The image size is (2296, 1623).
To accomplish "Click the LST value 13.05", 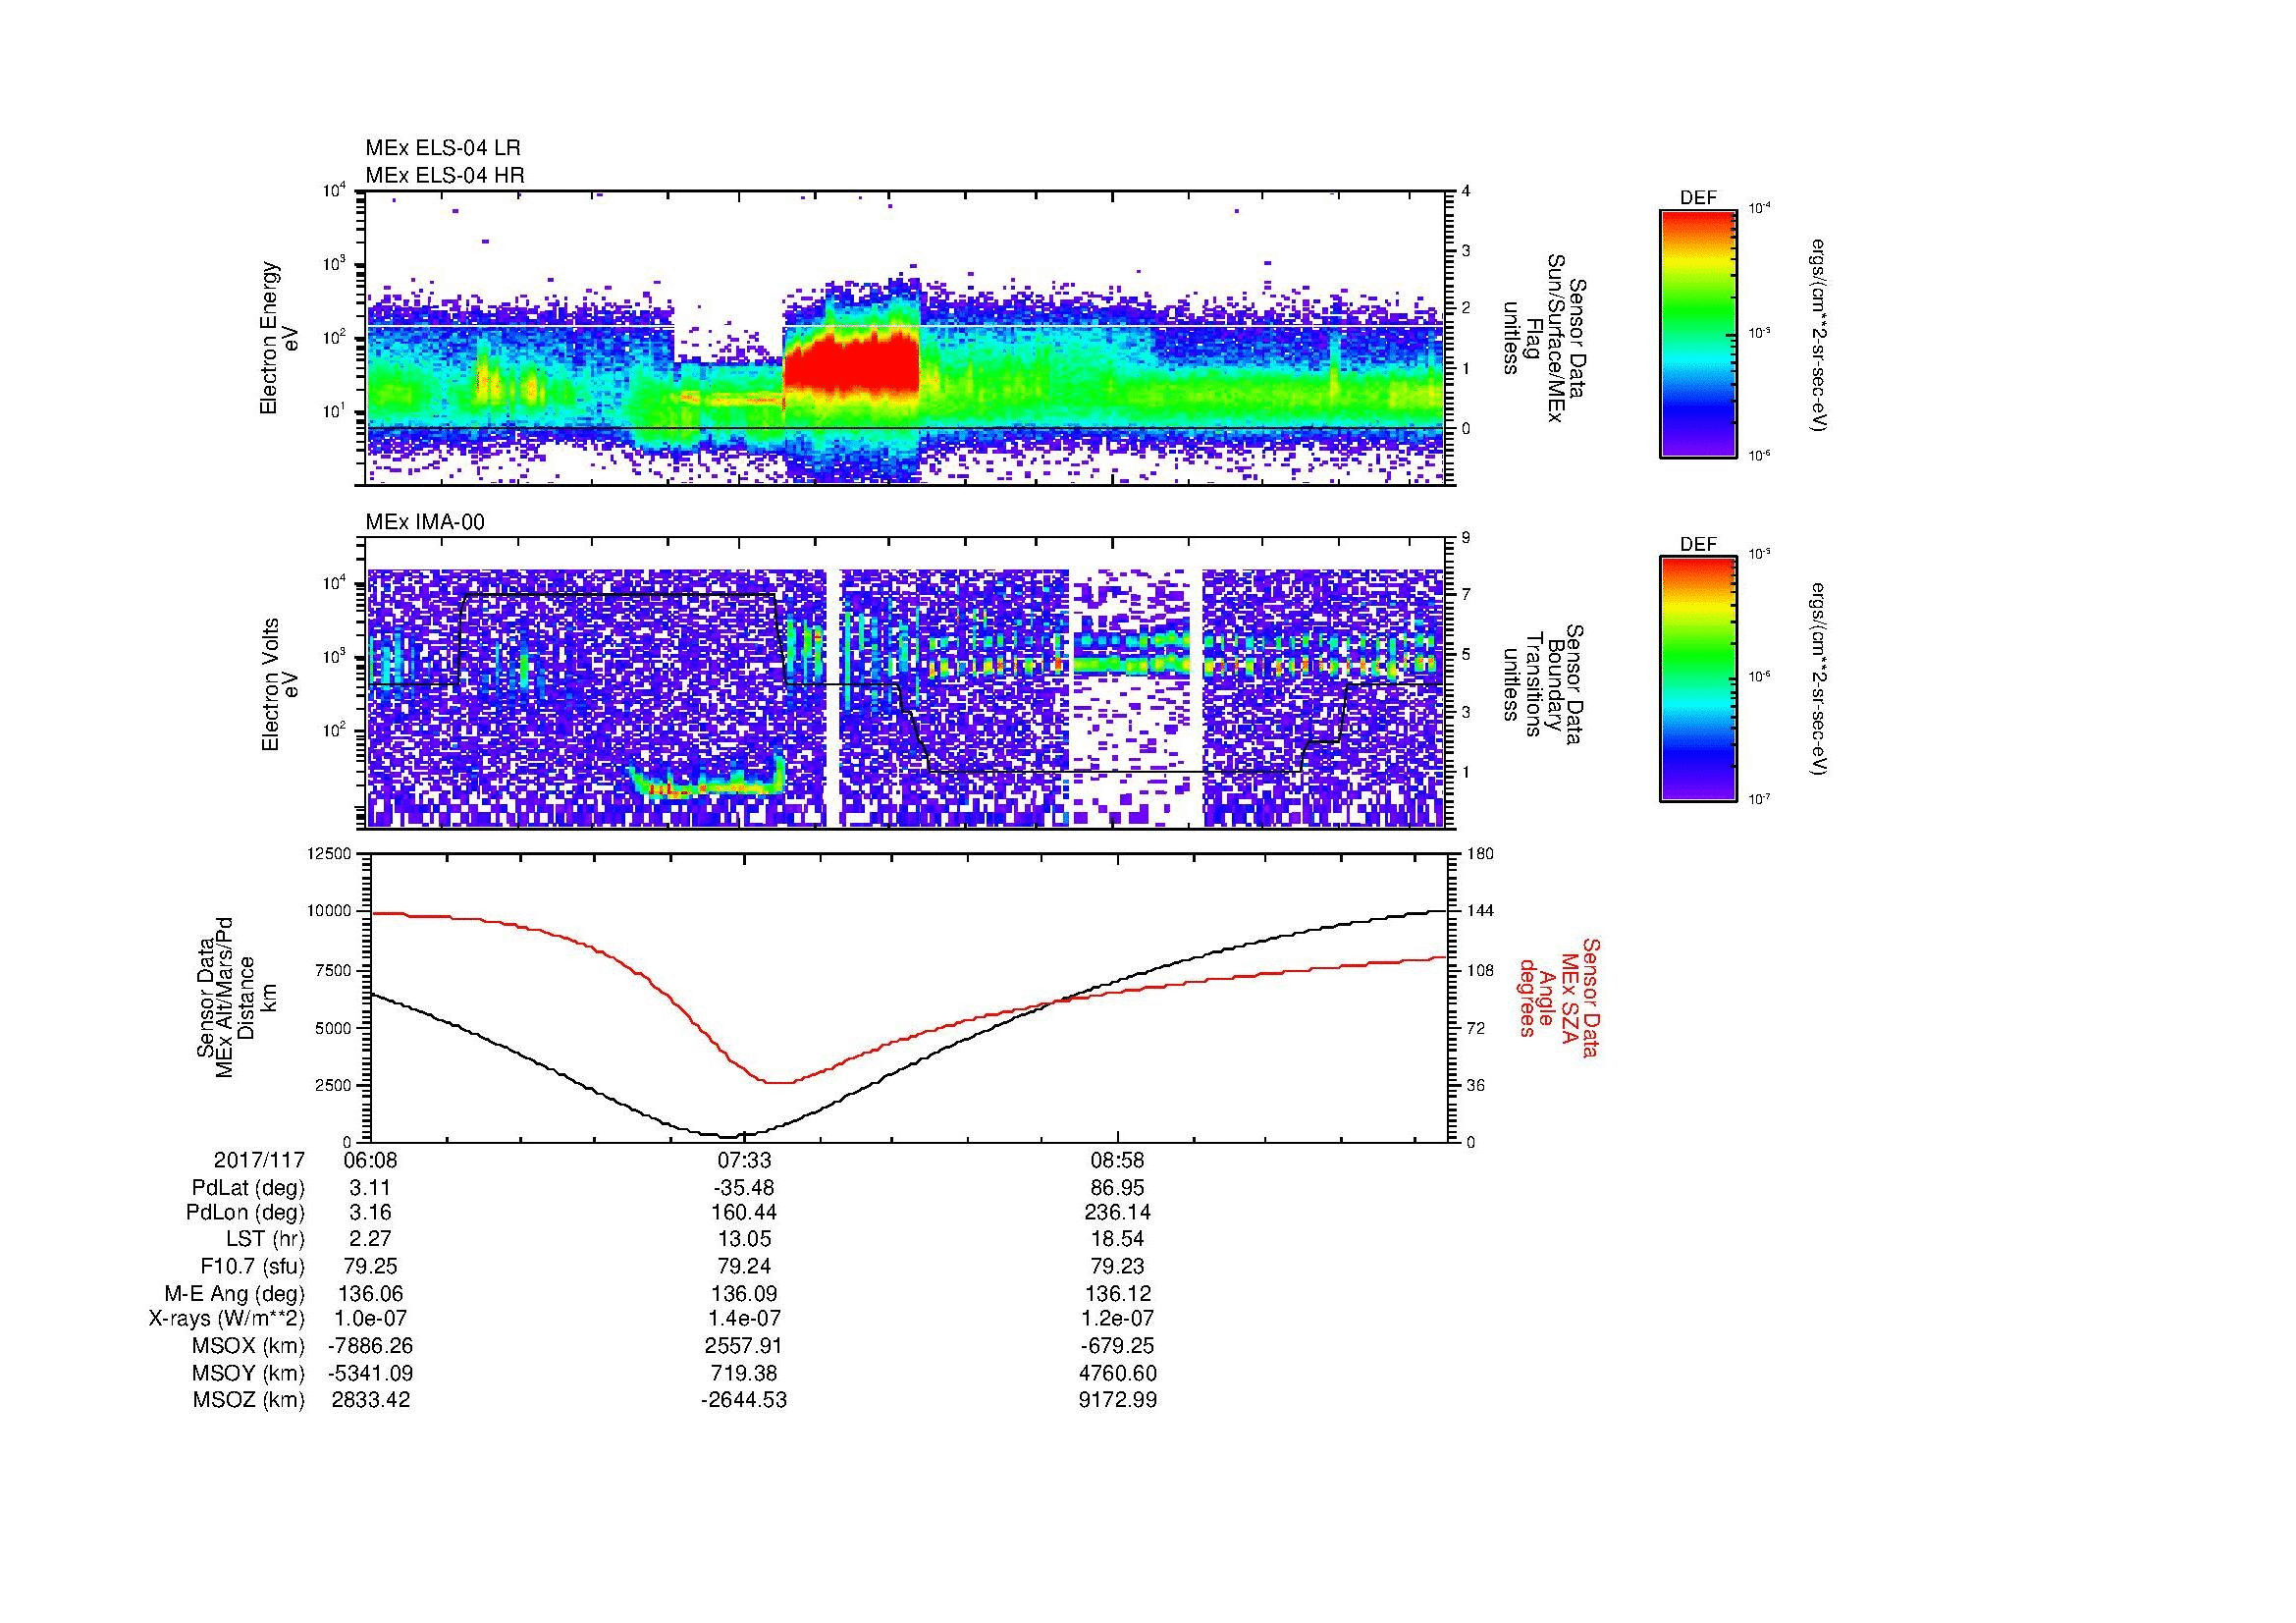I will click(744, 1239).
